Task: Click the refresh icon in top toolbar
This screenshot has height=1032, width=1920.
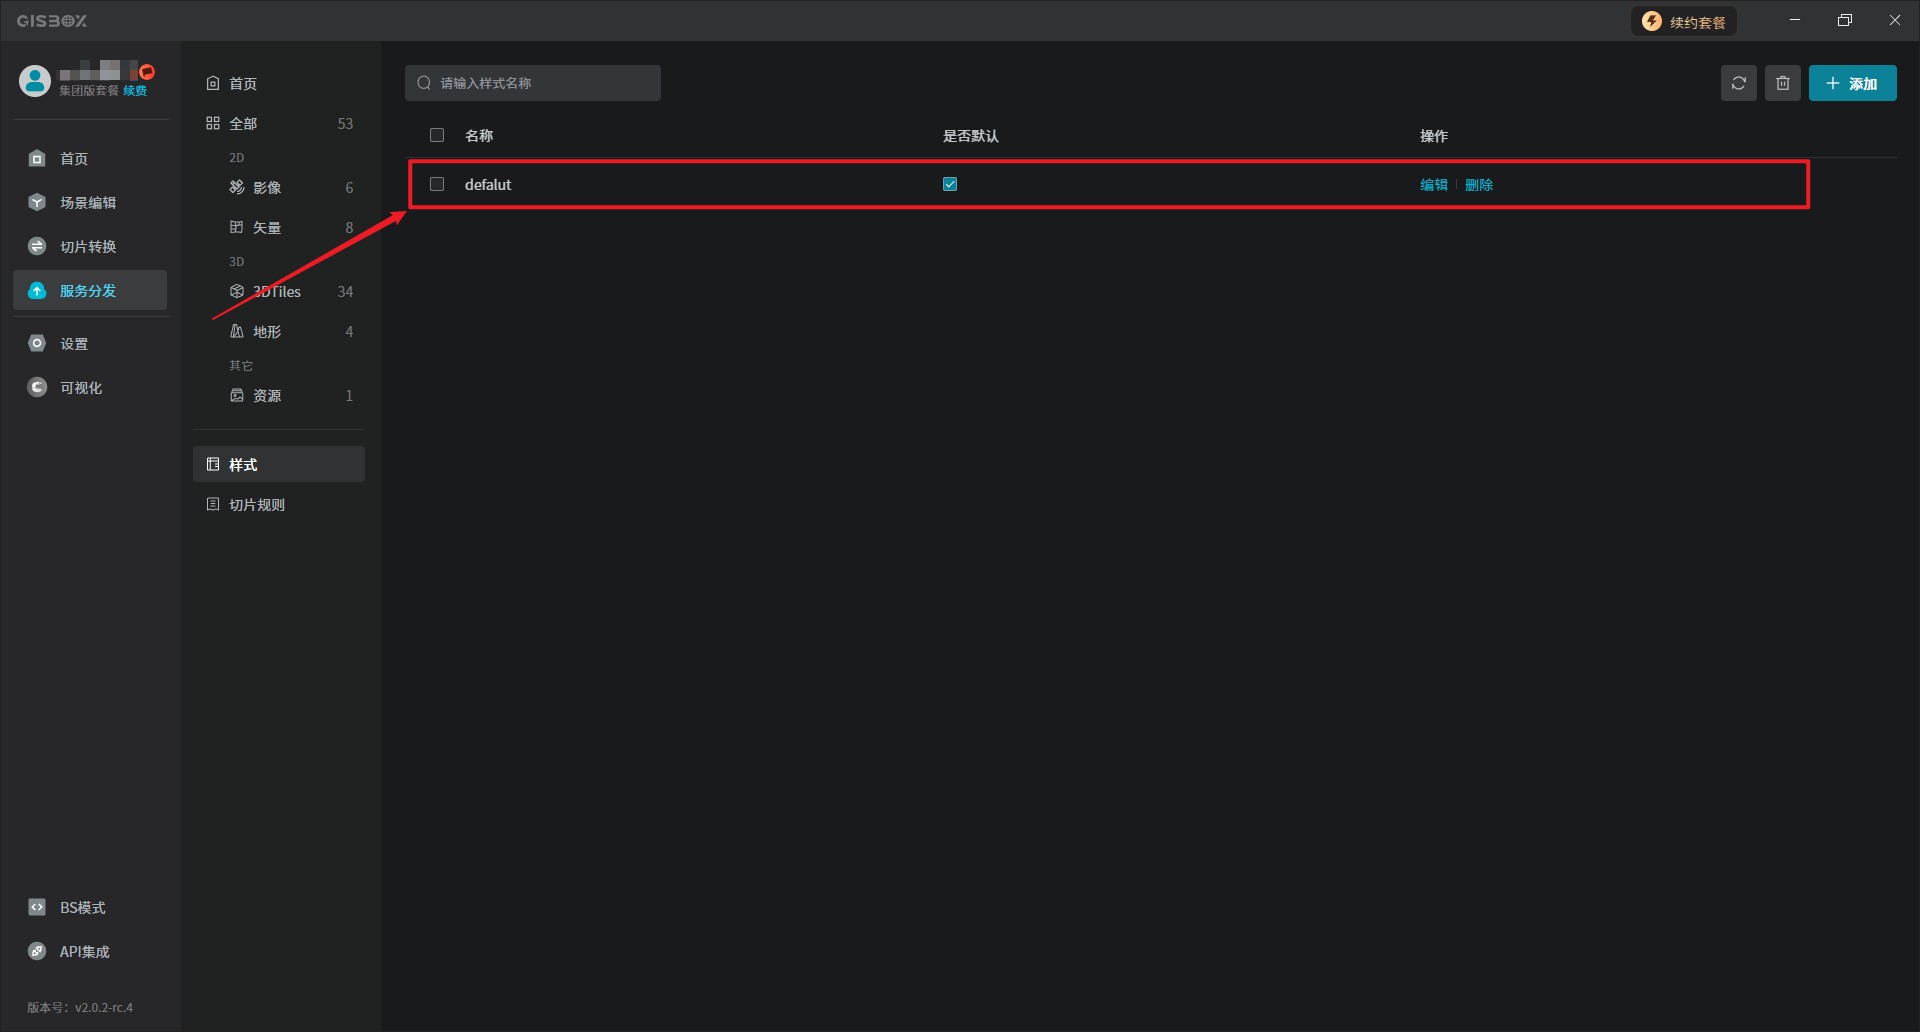Action: tap(1738, 83)
